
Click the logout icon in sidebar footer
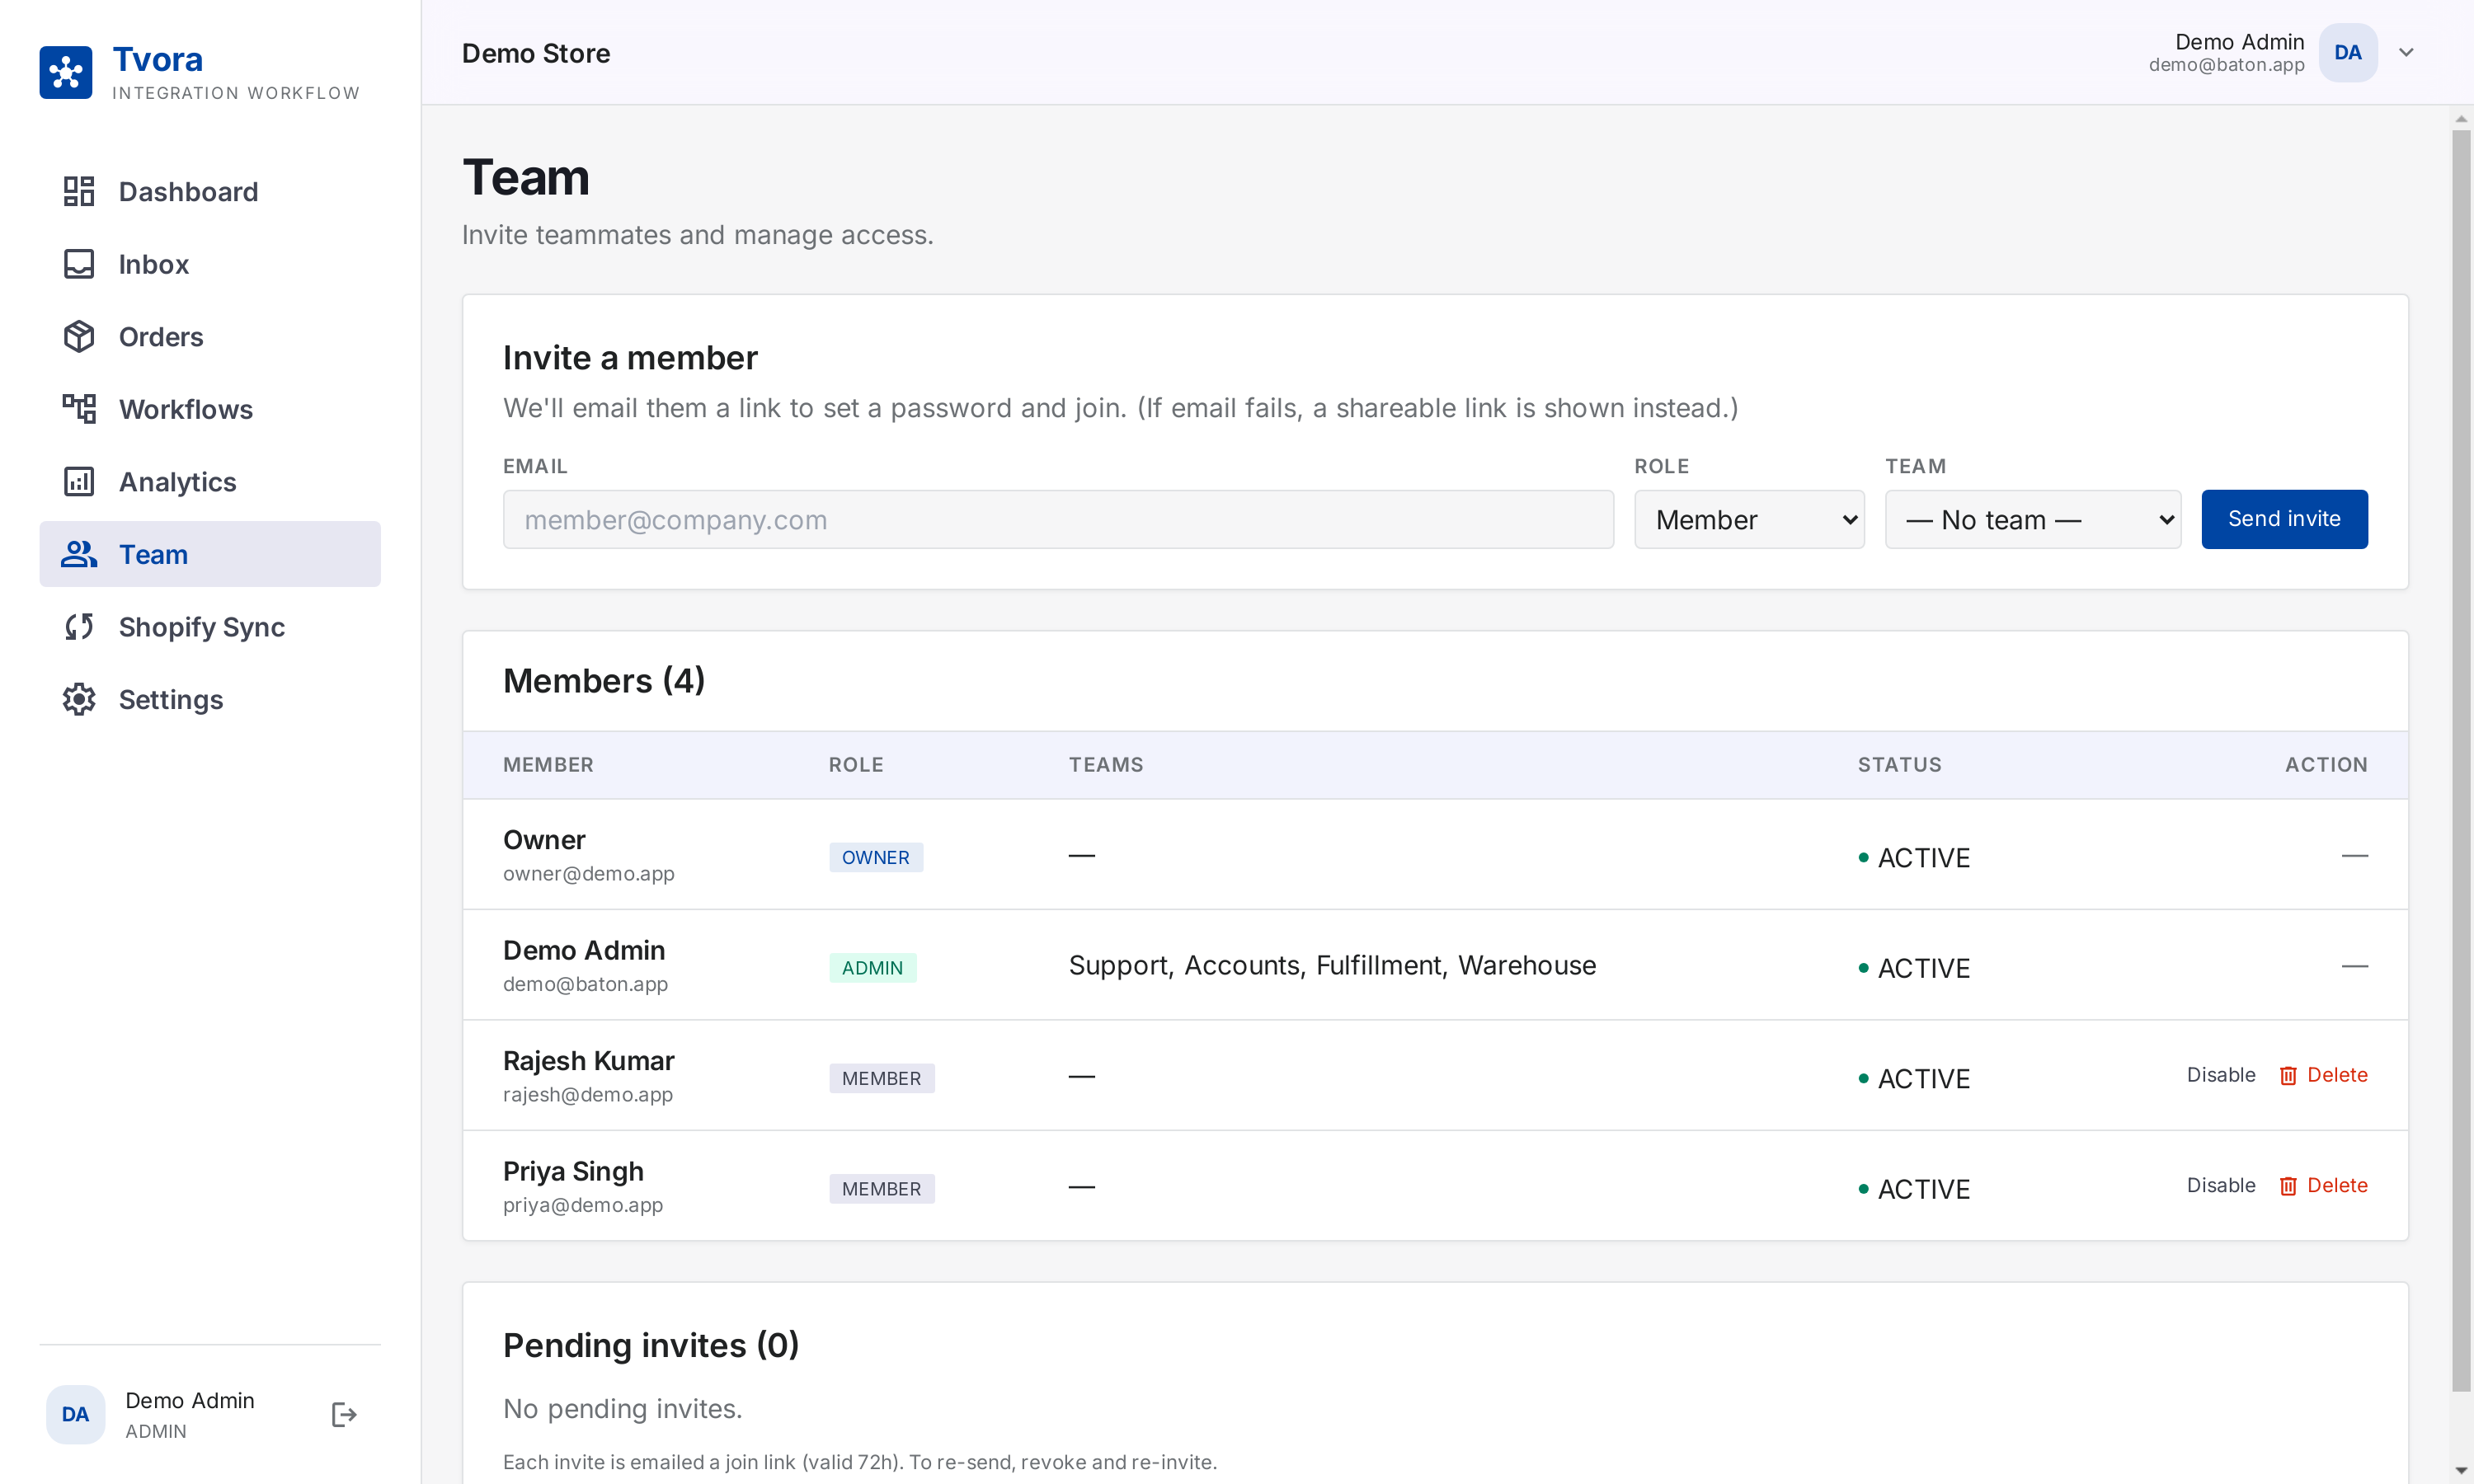tap(344, 1414)
